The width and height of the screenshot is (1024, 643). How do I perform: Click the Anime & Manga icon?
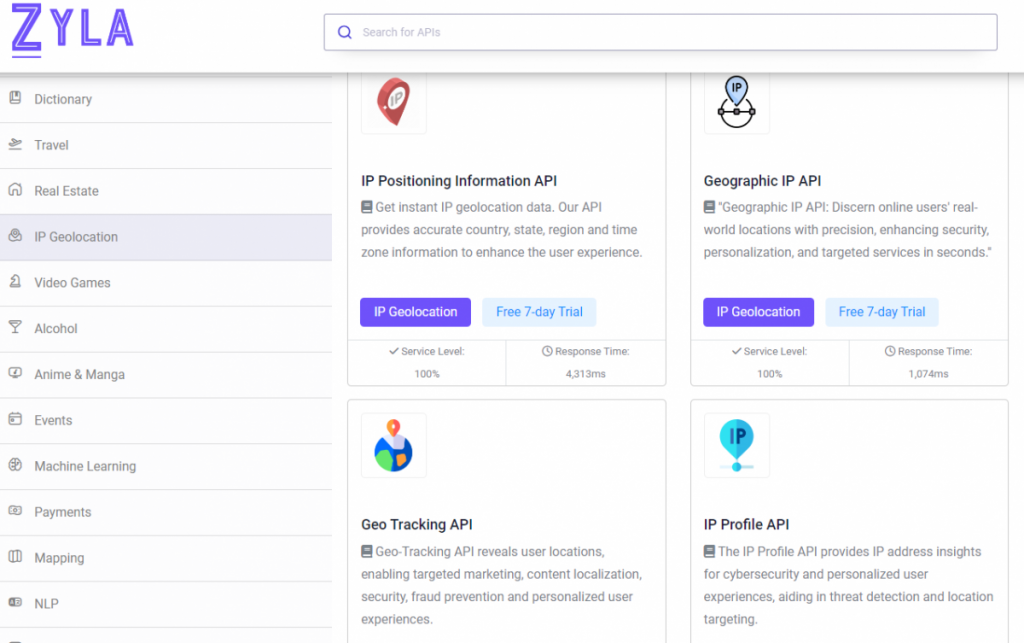click(x=15, y=373)
